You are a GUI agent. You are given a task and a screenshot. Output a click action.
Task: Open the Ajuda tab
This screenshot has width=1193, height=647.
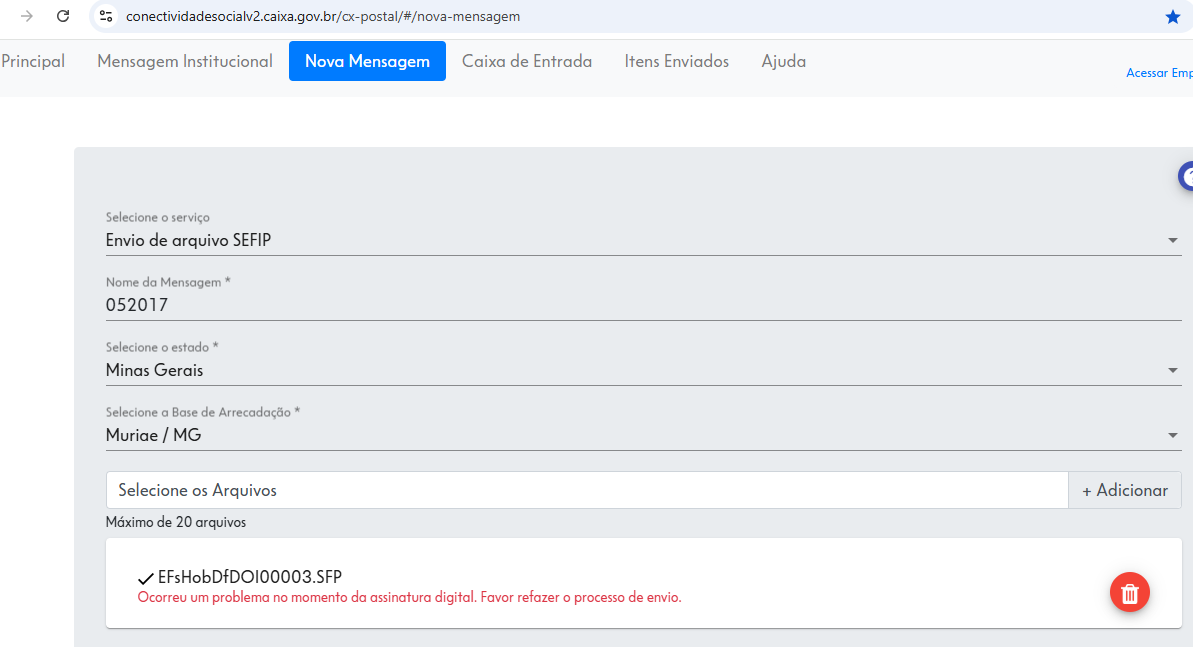click(784, 61)
